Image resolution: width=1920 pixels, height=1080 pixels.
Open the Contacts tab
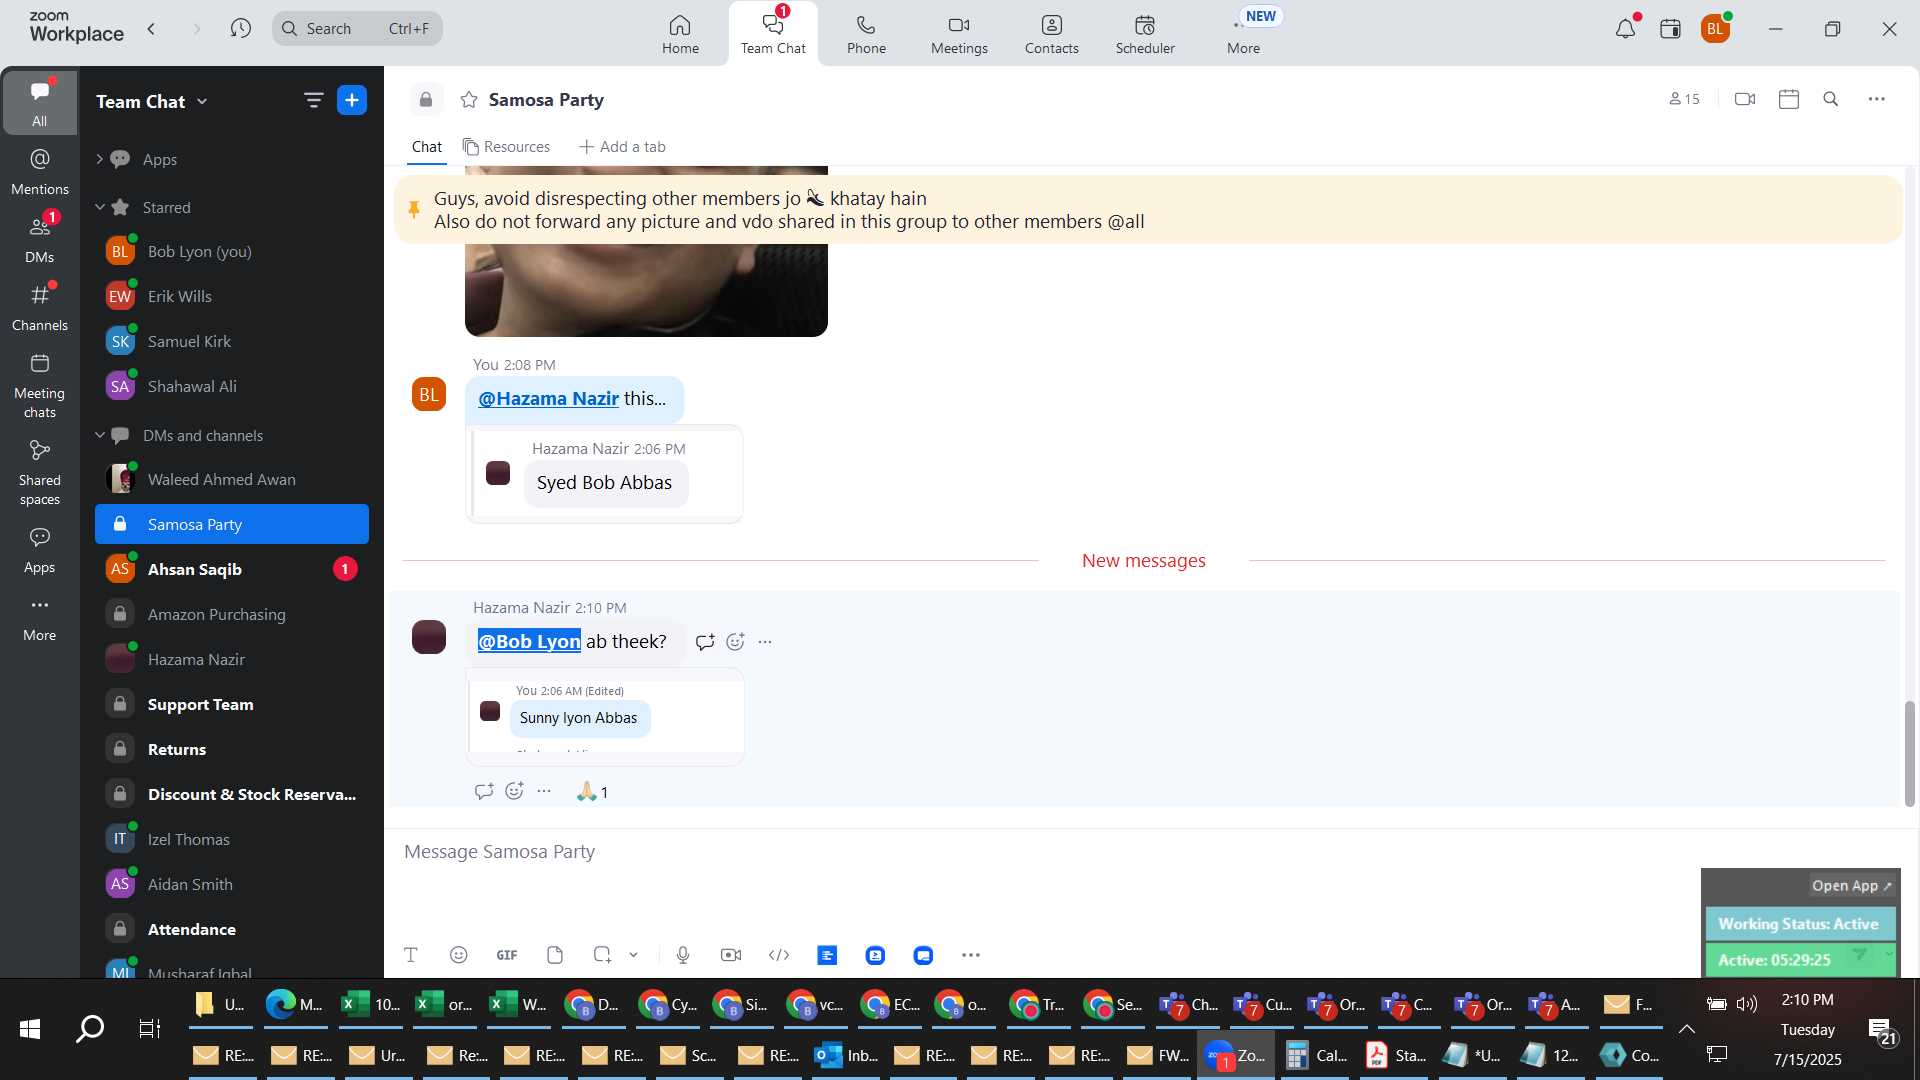click(1051, 34)
